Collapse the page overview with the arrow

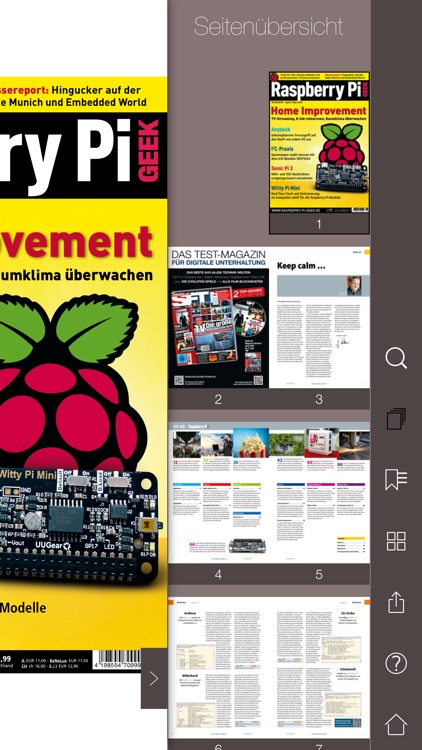(154, 678)
